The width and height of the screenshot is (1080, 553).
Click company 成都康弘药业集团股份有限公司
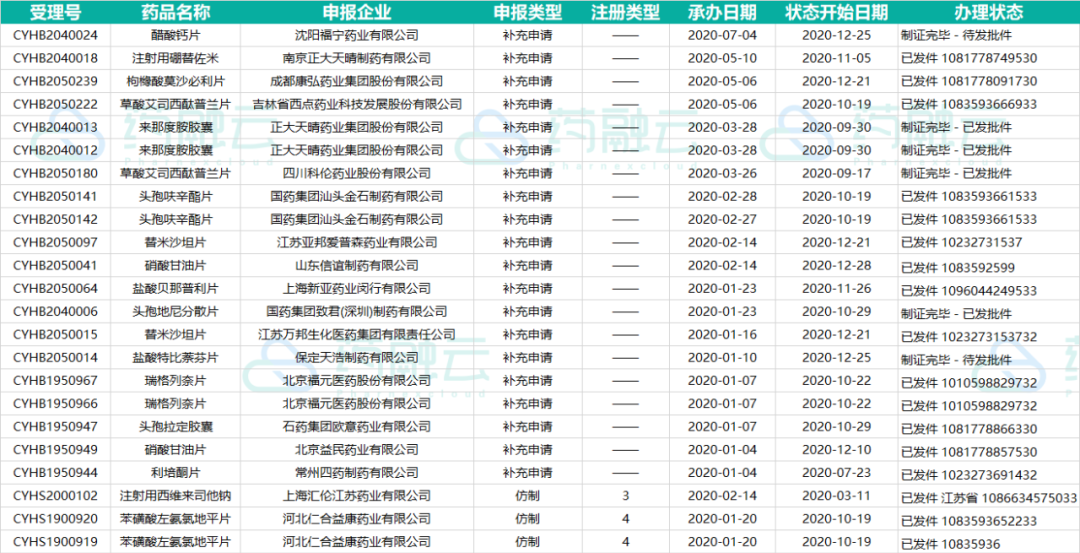click(x=357, y=81)
